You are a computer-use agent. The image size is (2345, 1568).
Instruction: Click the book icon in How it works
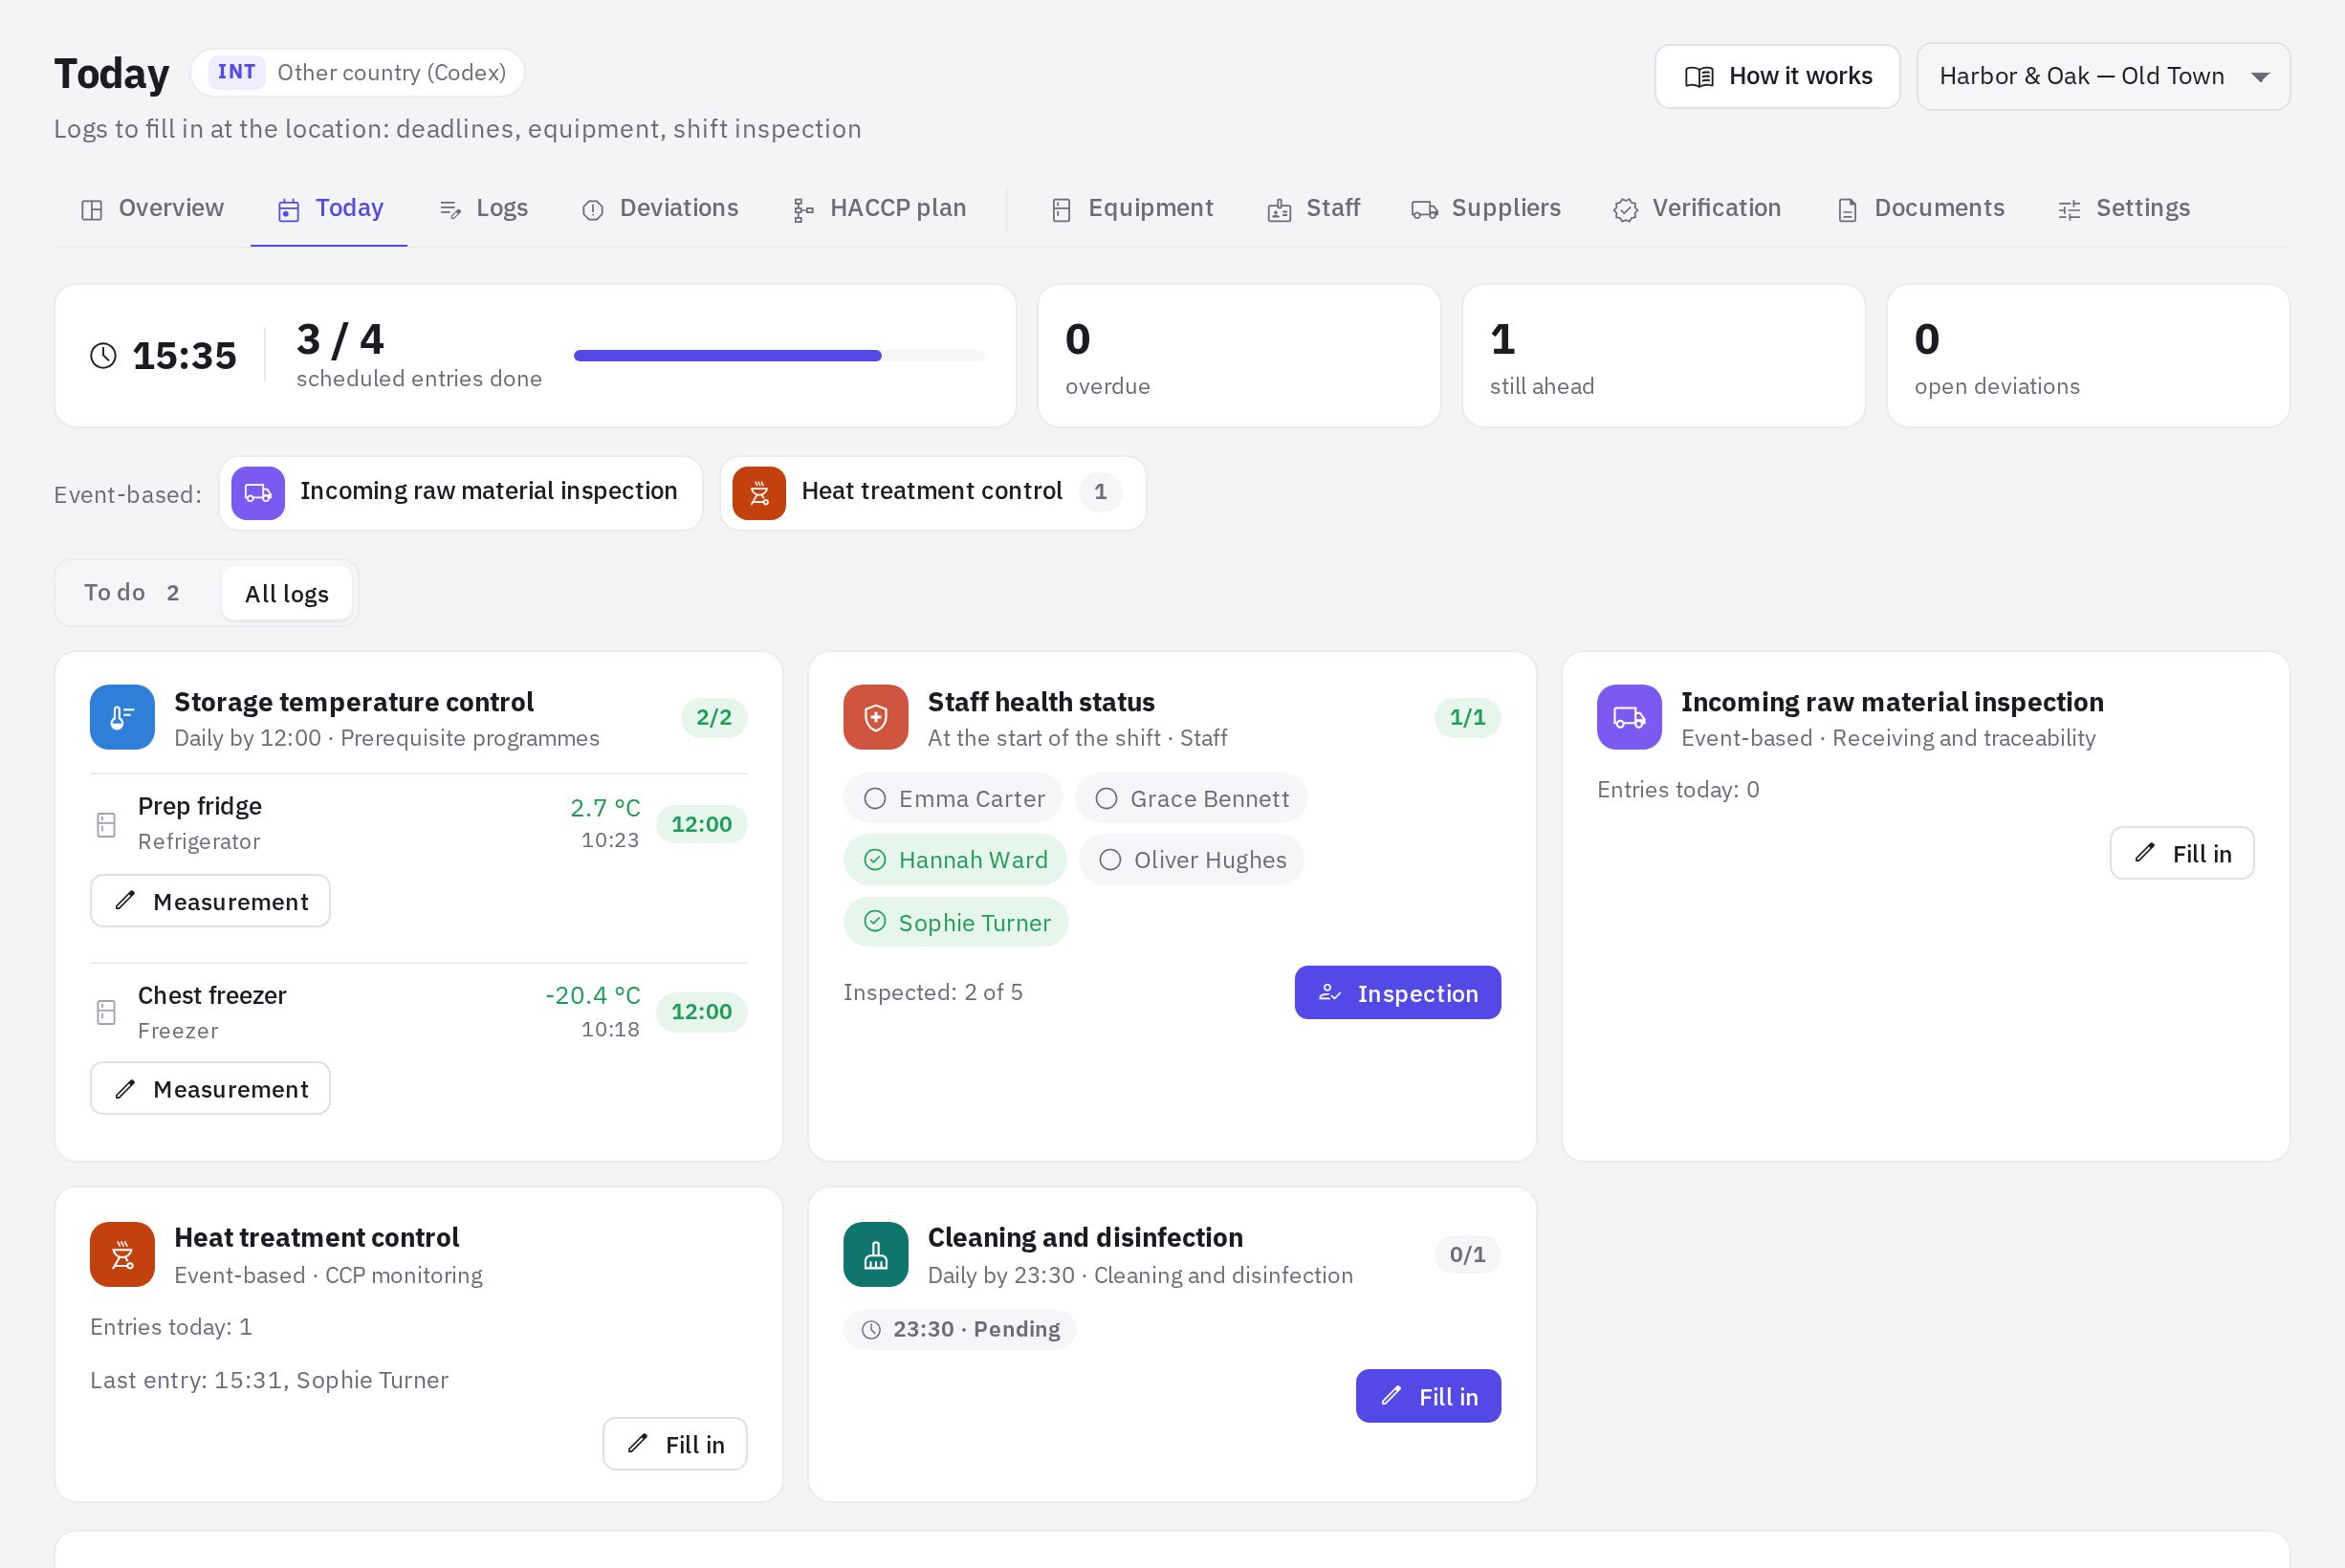tap(1699, 77)
